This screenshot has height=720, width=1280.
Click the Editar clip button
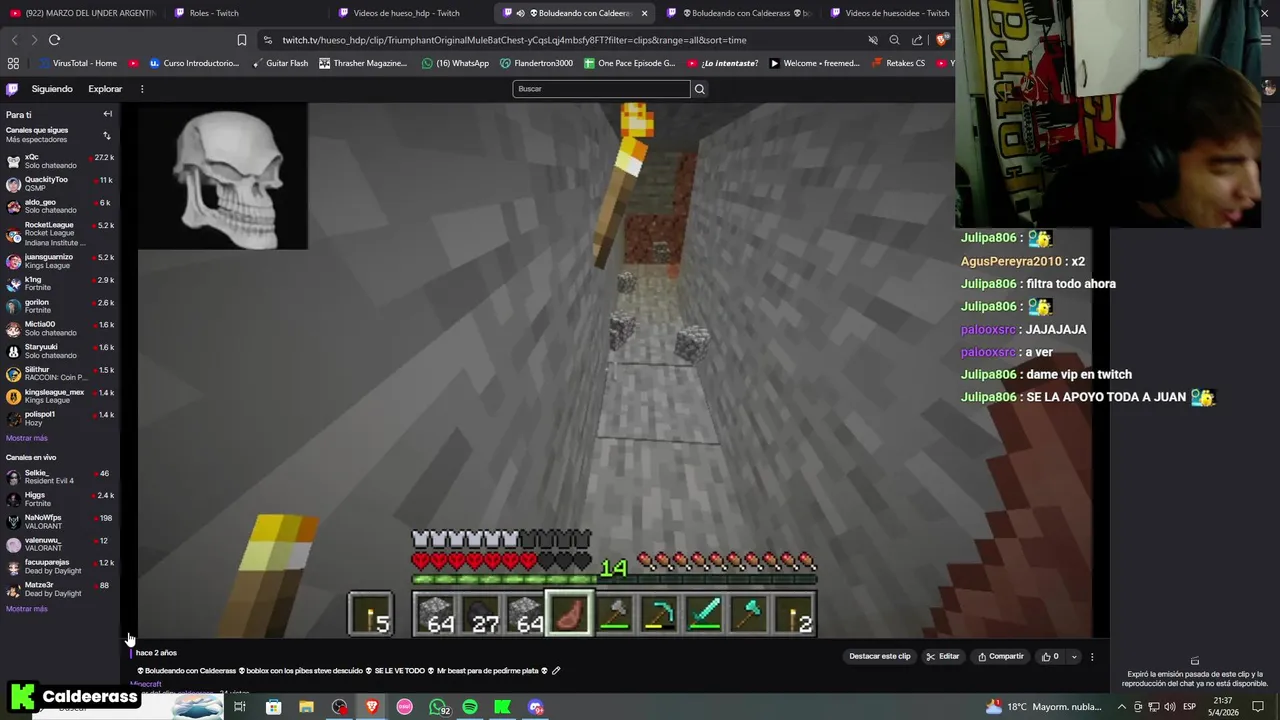point(943,657)
